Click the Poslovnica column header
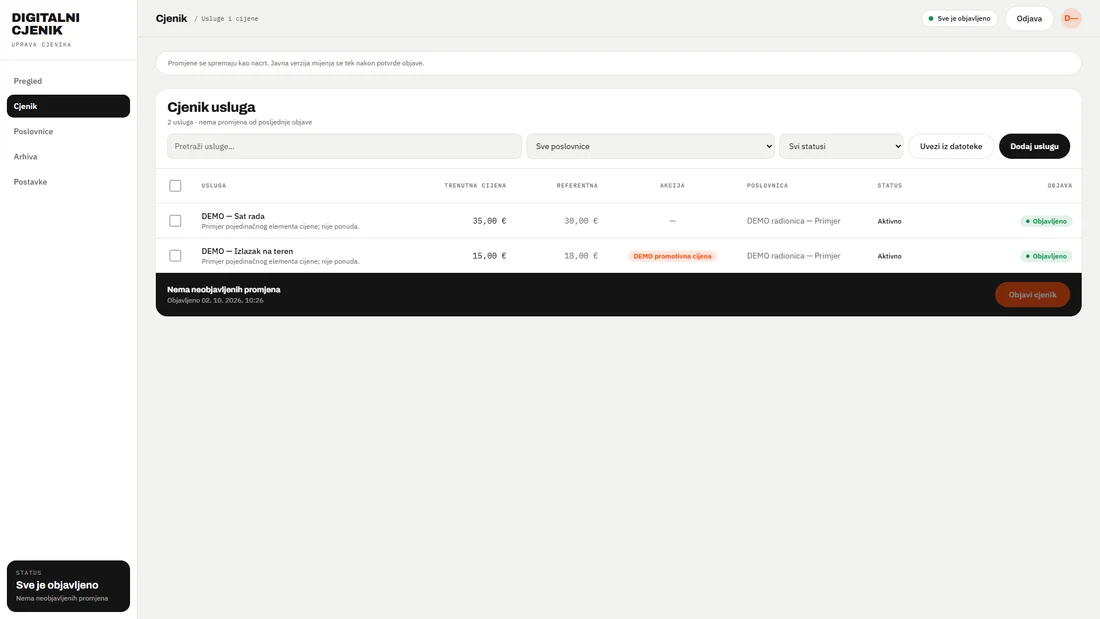Screen dimensions: 1100x619 [x=767, y=186]
